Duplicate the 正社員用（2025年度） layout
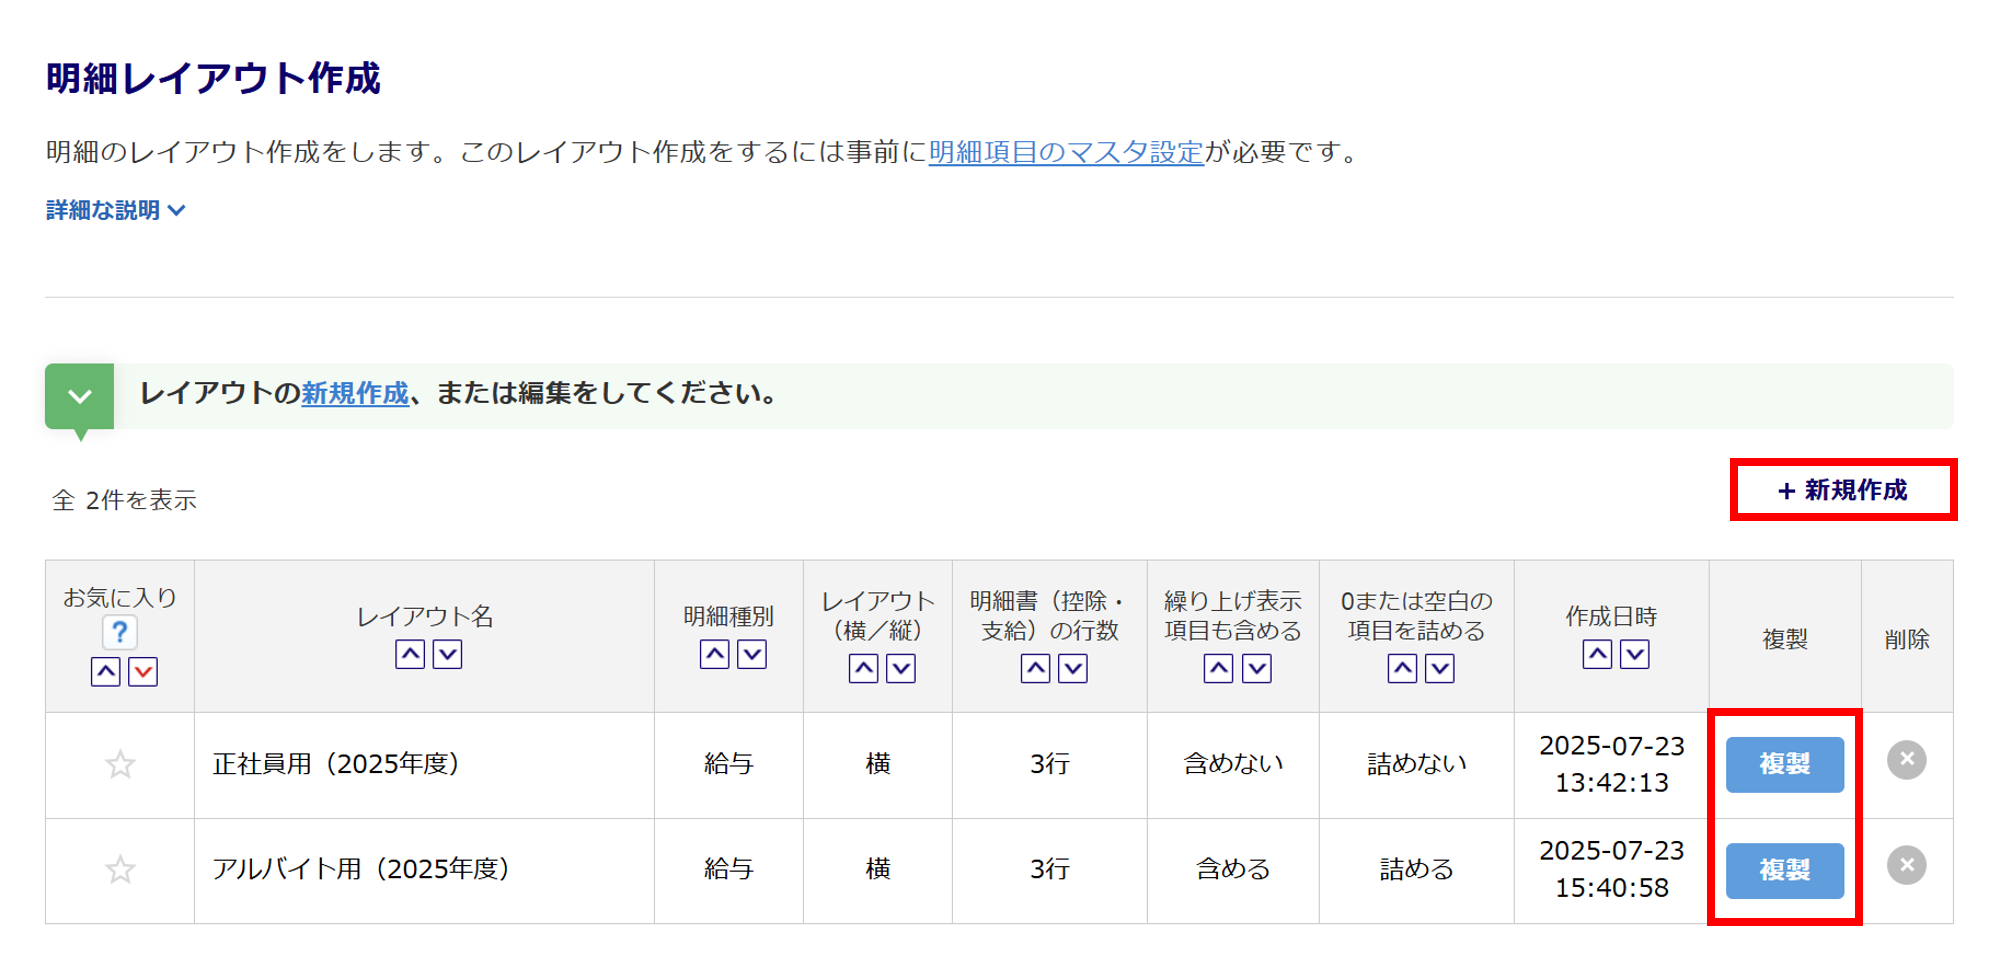 pyautogui.click(x=1784, y=765)
